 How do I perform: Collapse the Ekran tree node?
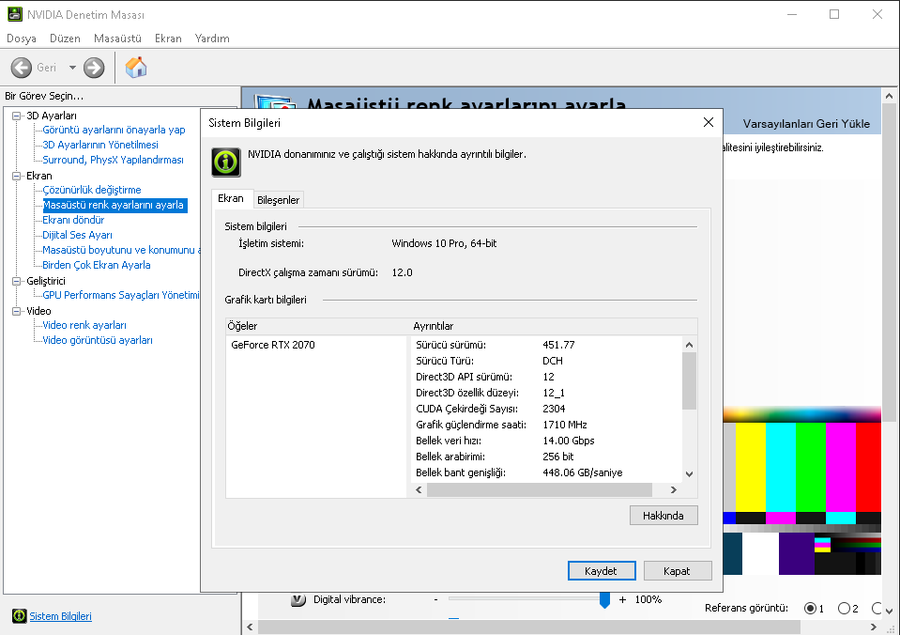(17, 176)
